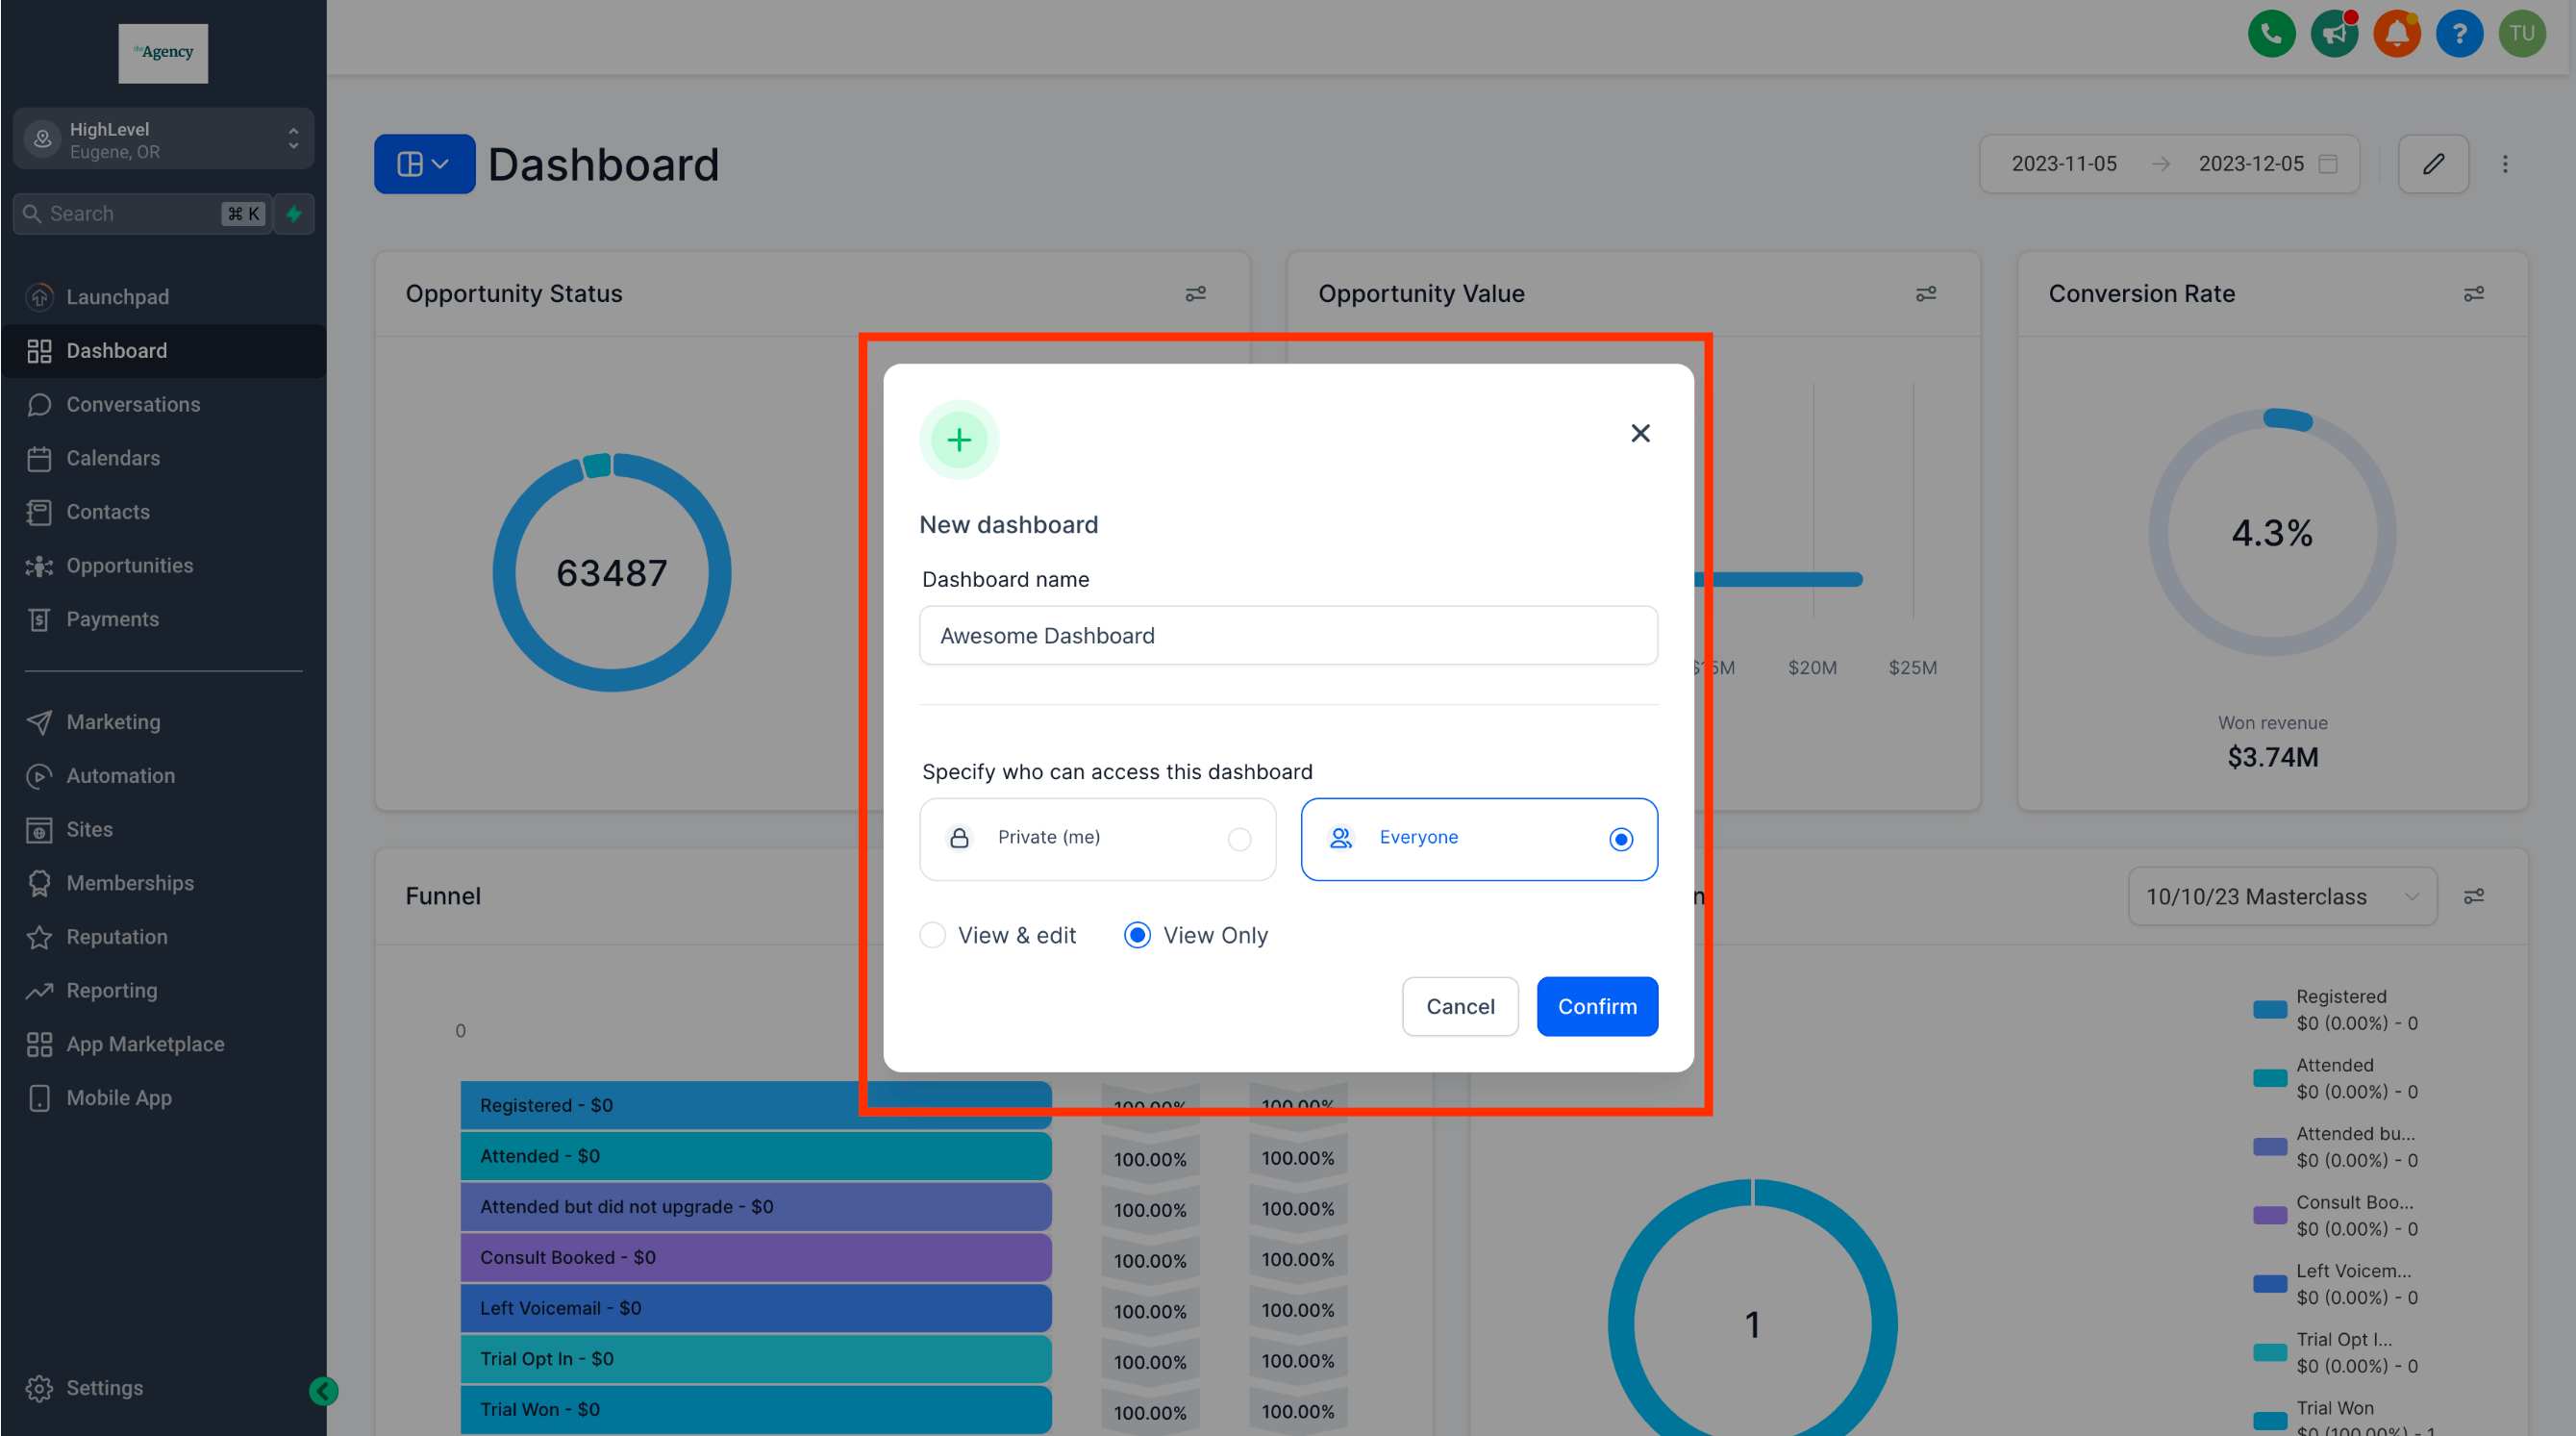Open Opportunity Status widget filter settings

pos(1195,294)
